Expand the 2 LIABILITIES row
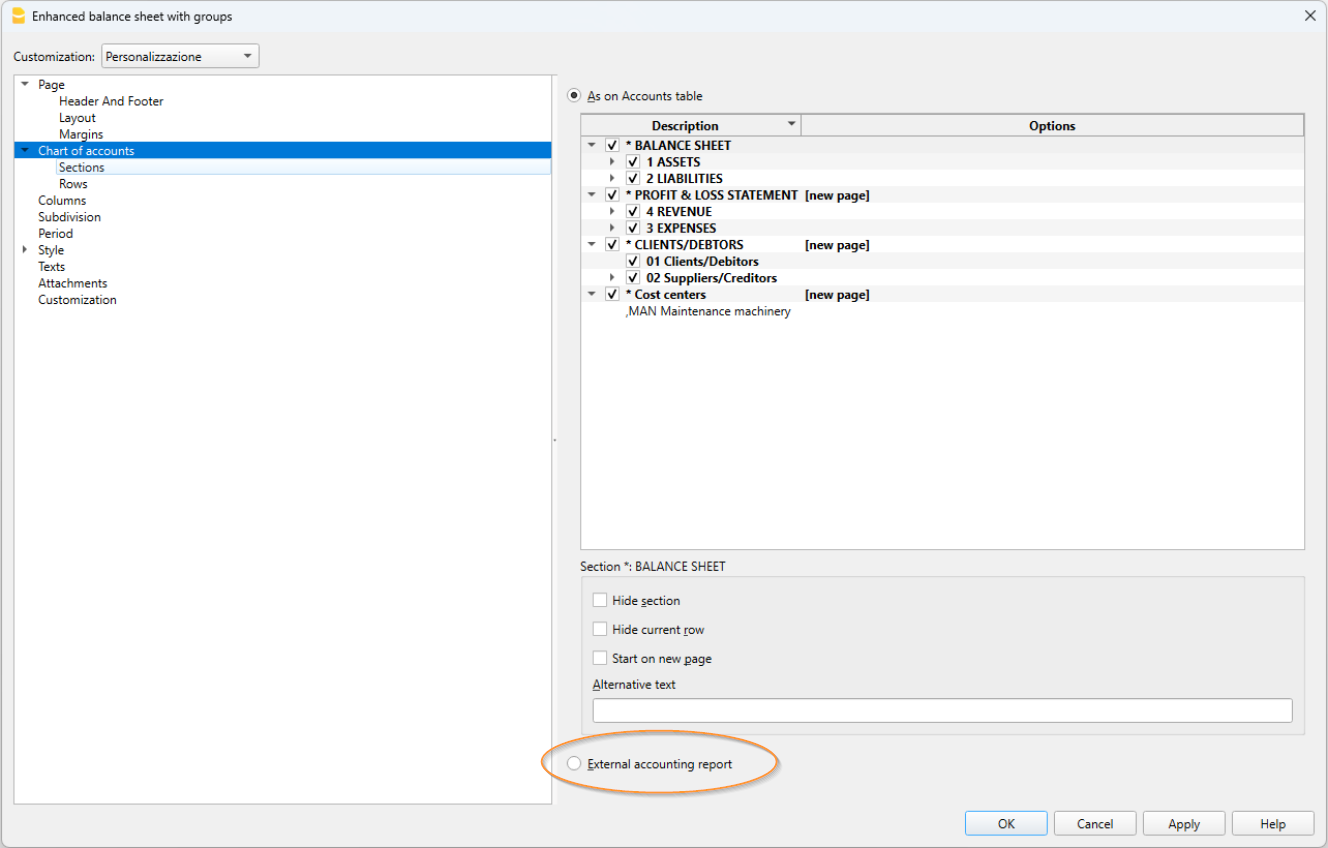This screenshot has width=1328, height=848. [612, 178]
